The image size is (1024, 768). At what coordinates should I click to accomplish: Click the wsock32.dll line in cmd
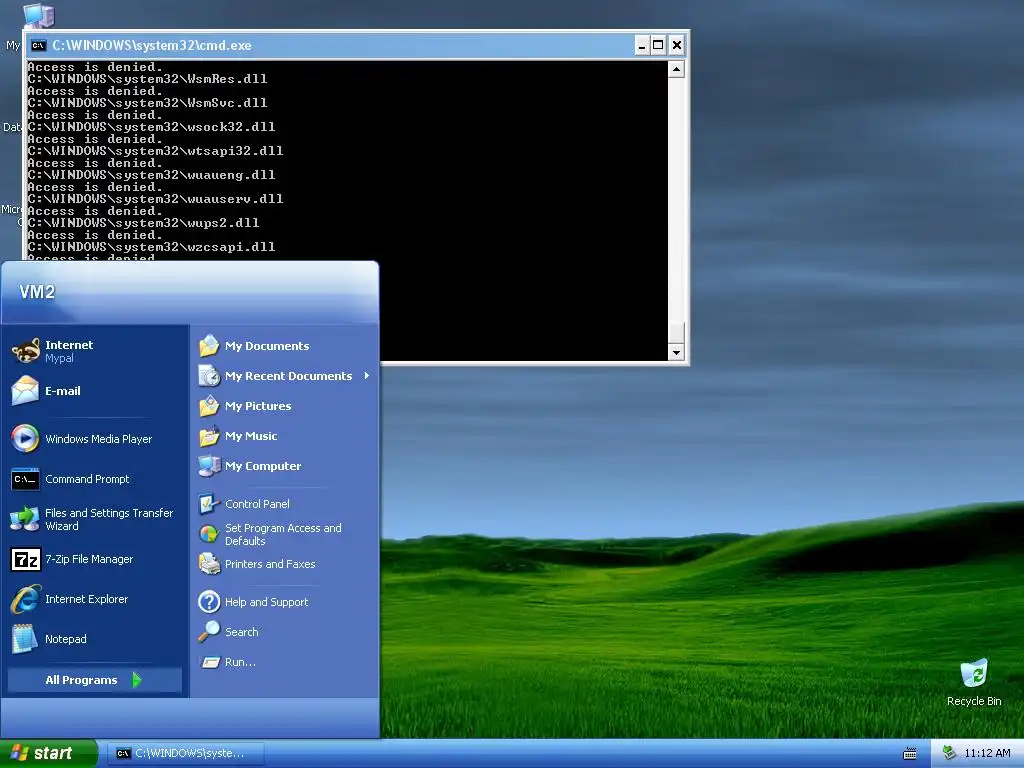point(151,127)
